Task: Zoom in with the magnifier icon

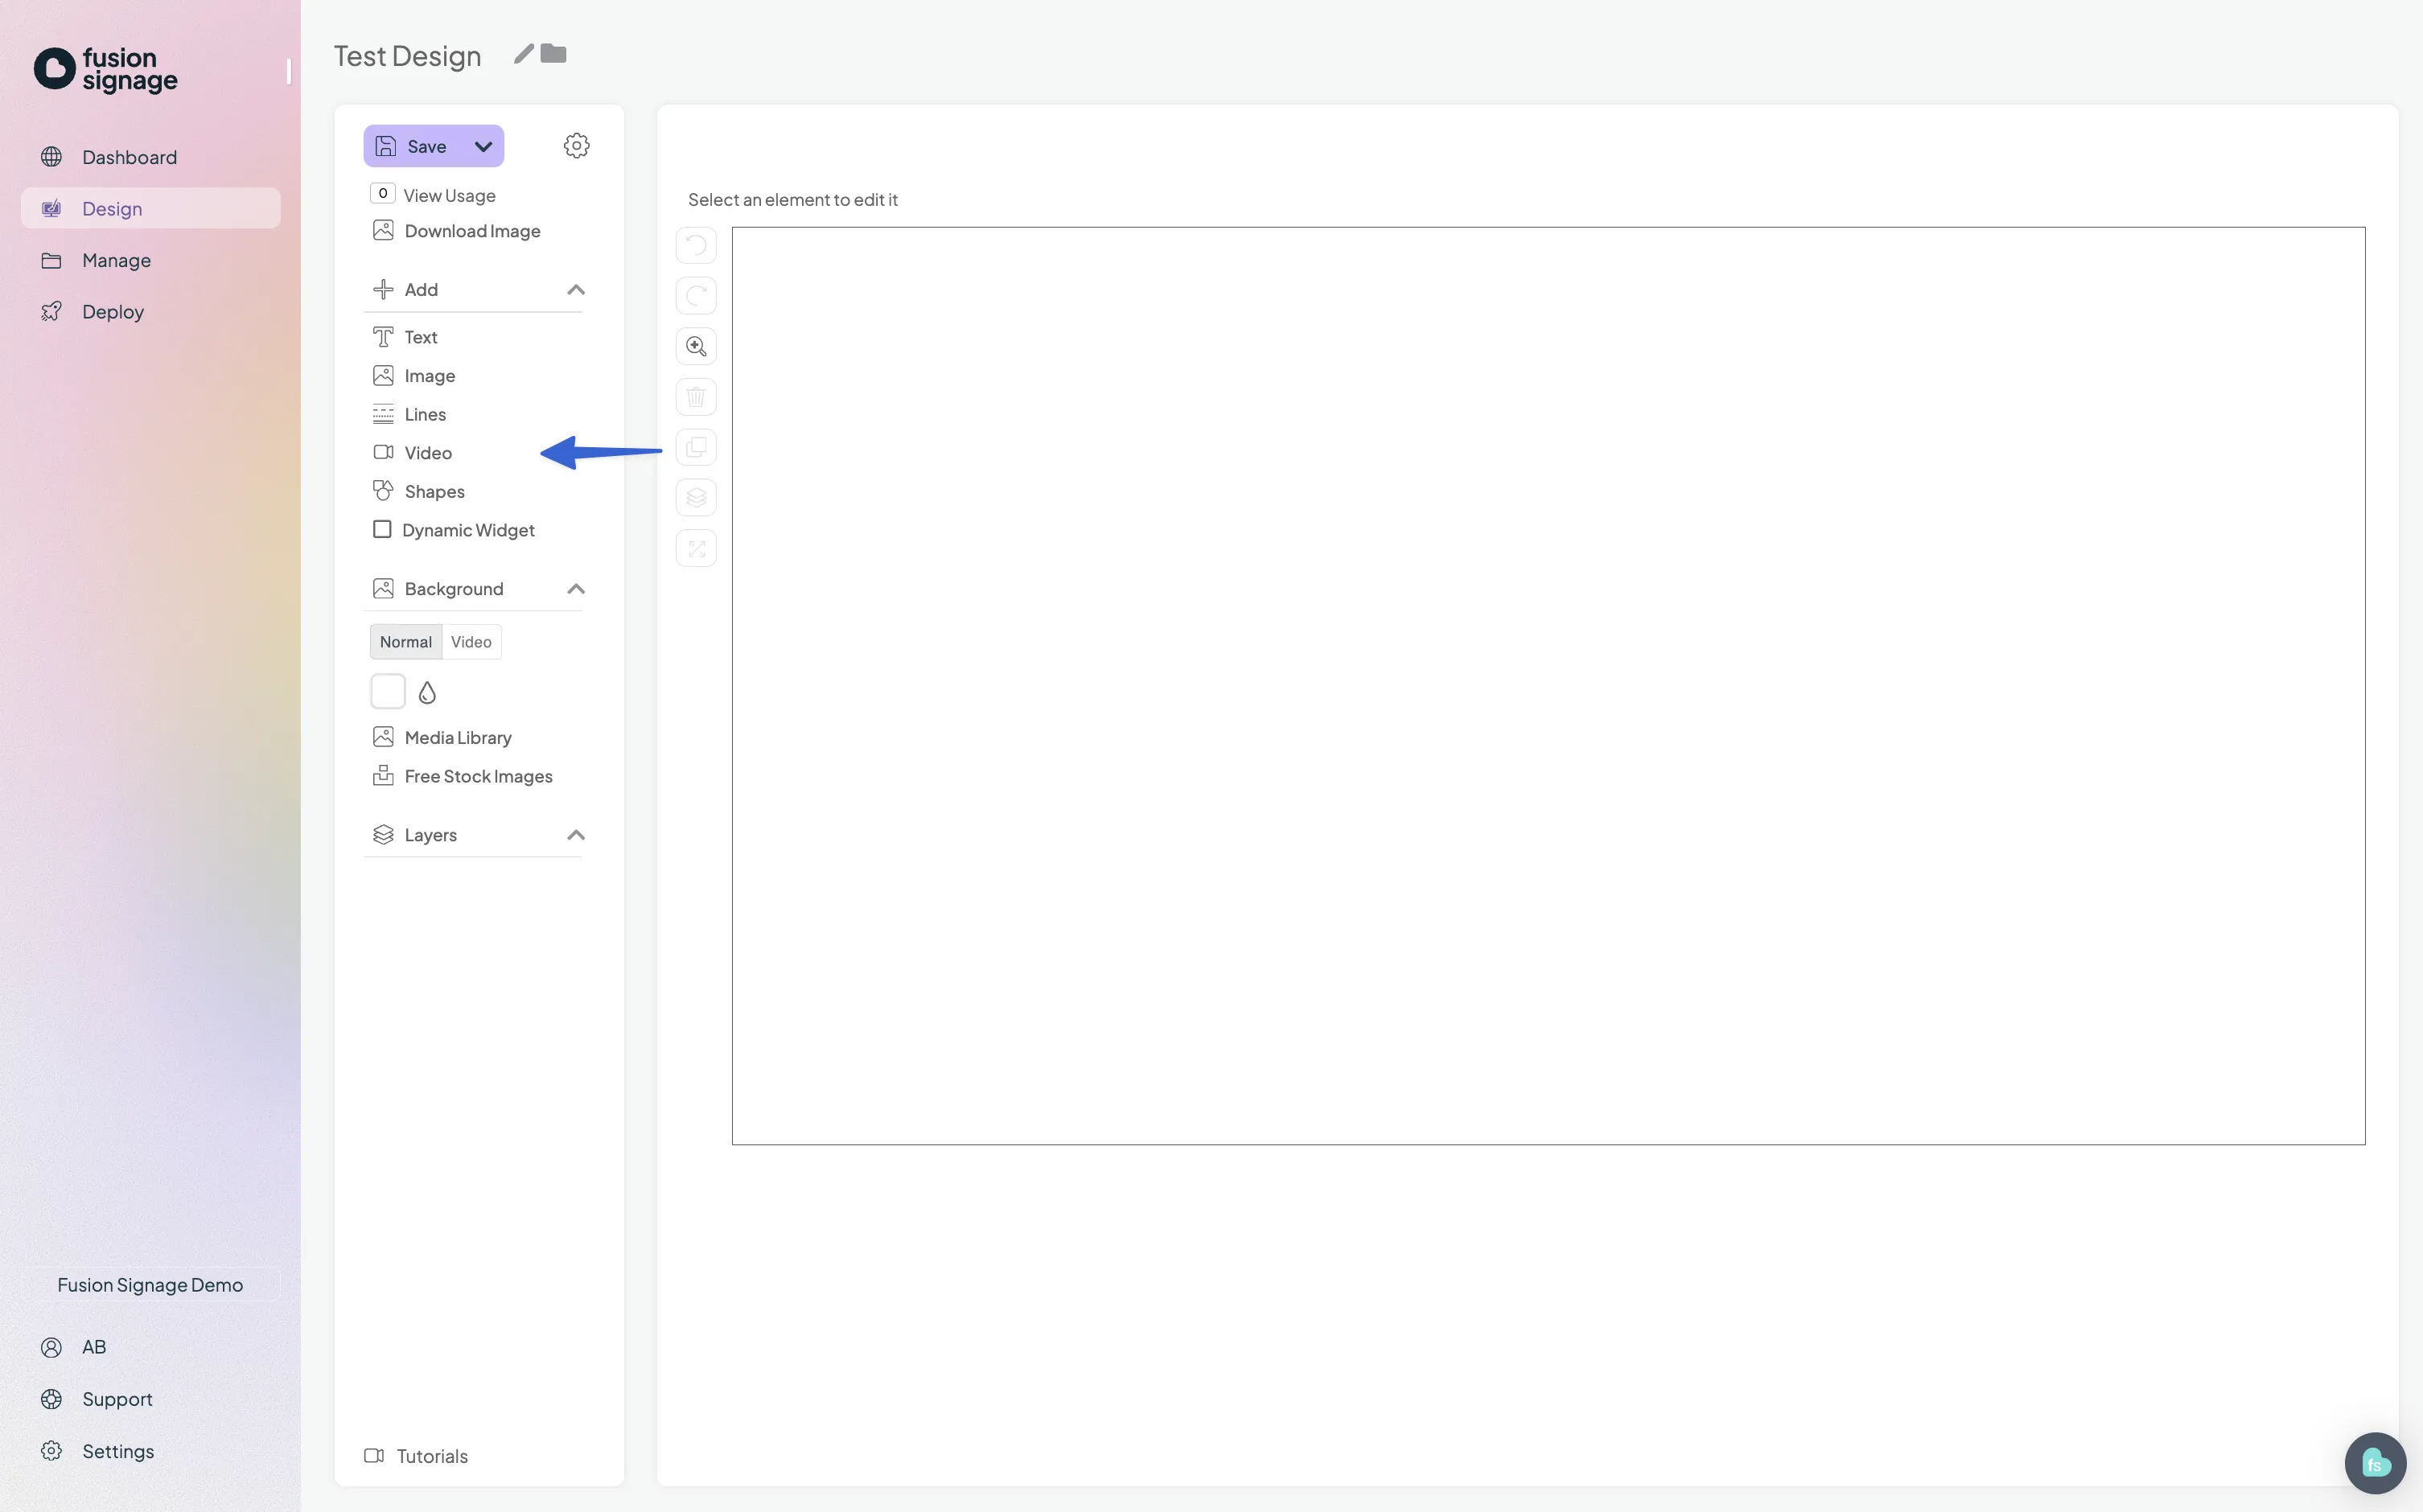Action: click(x=696, y=346)
